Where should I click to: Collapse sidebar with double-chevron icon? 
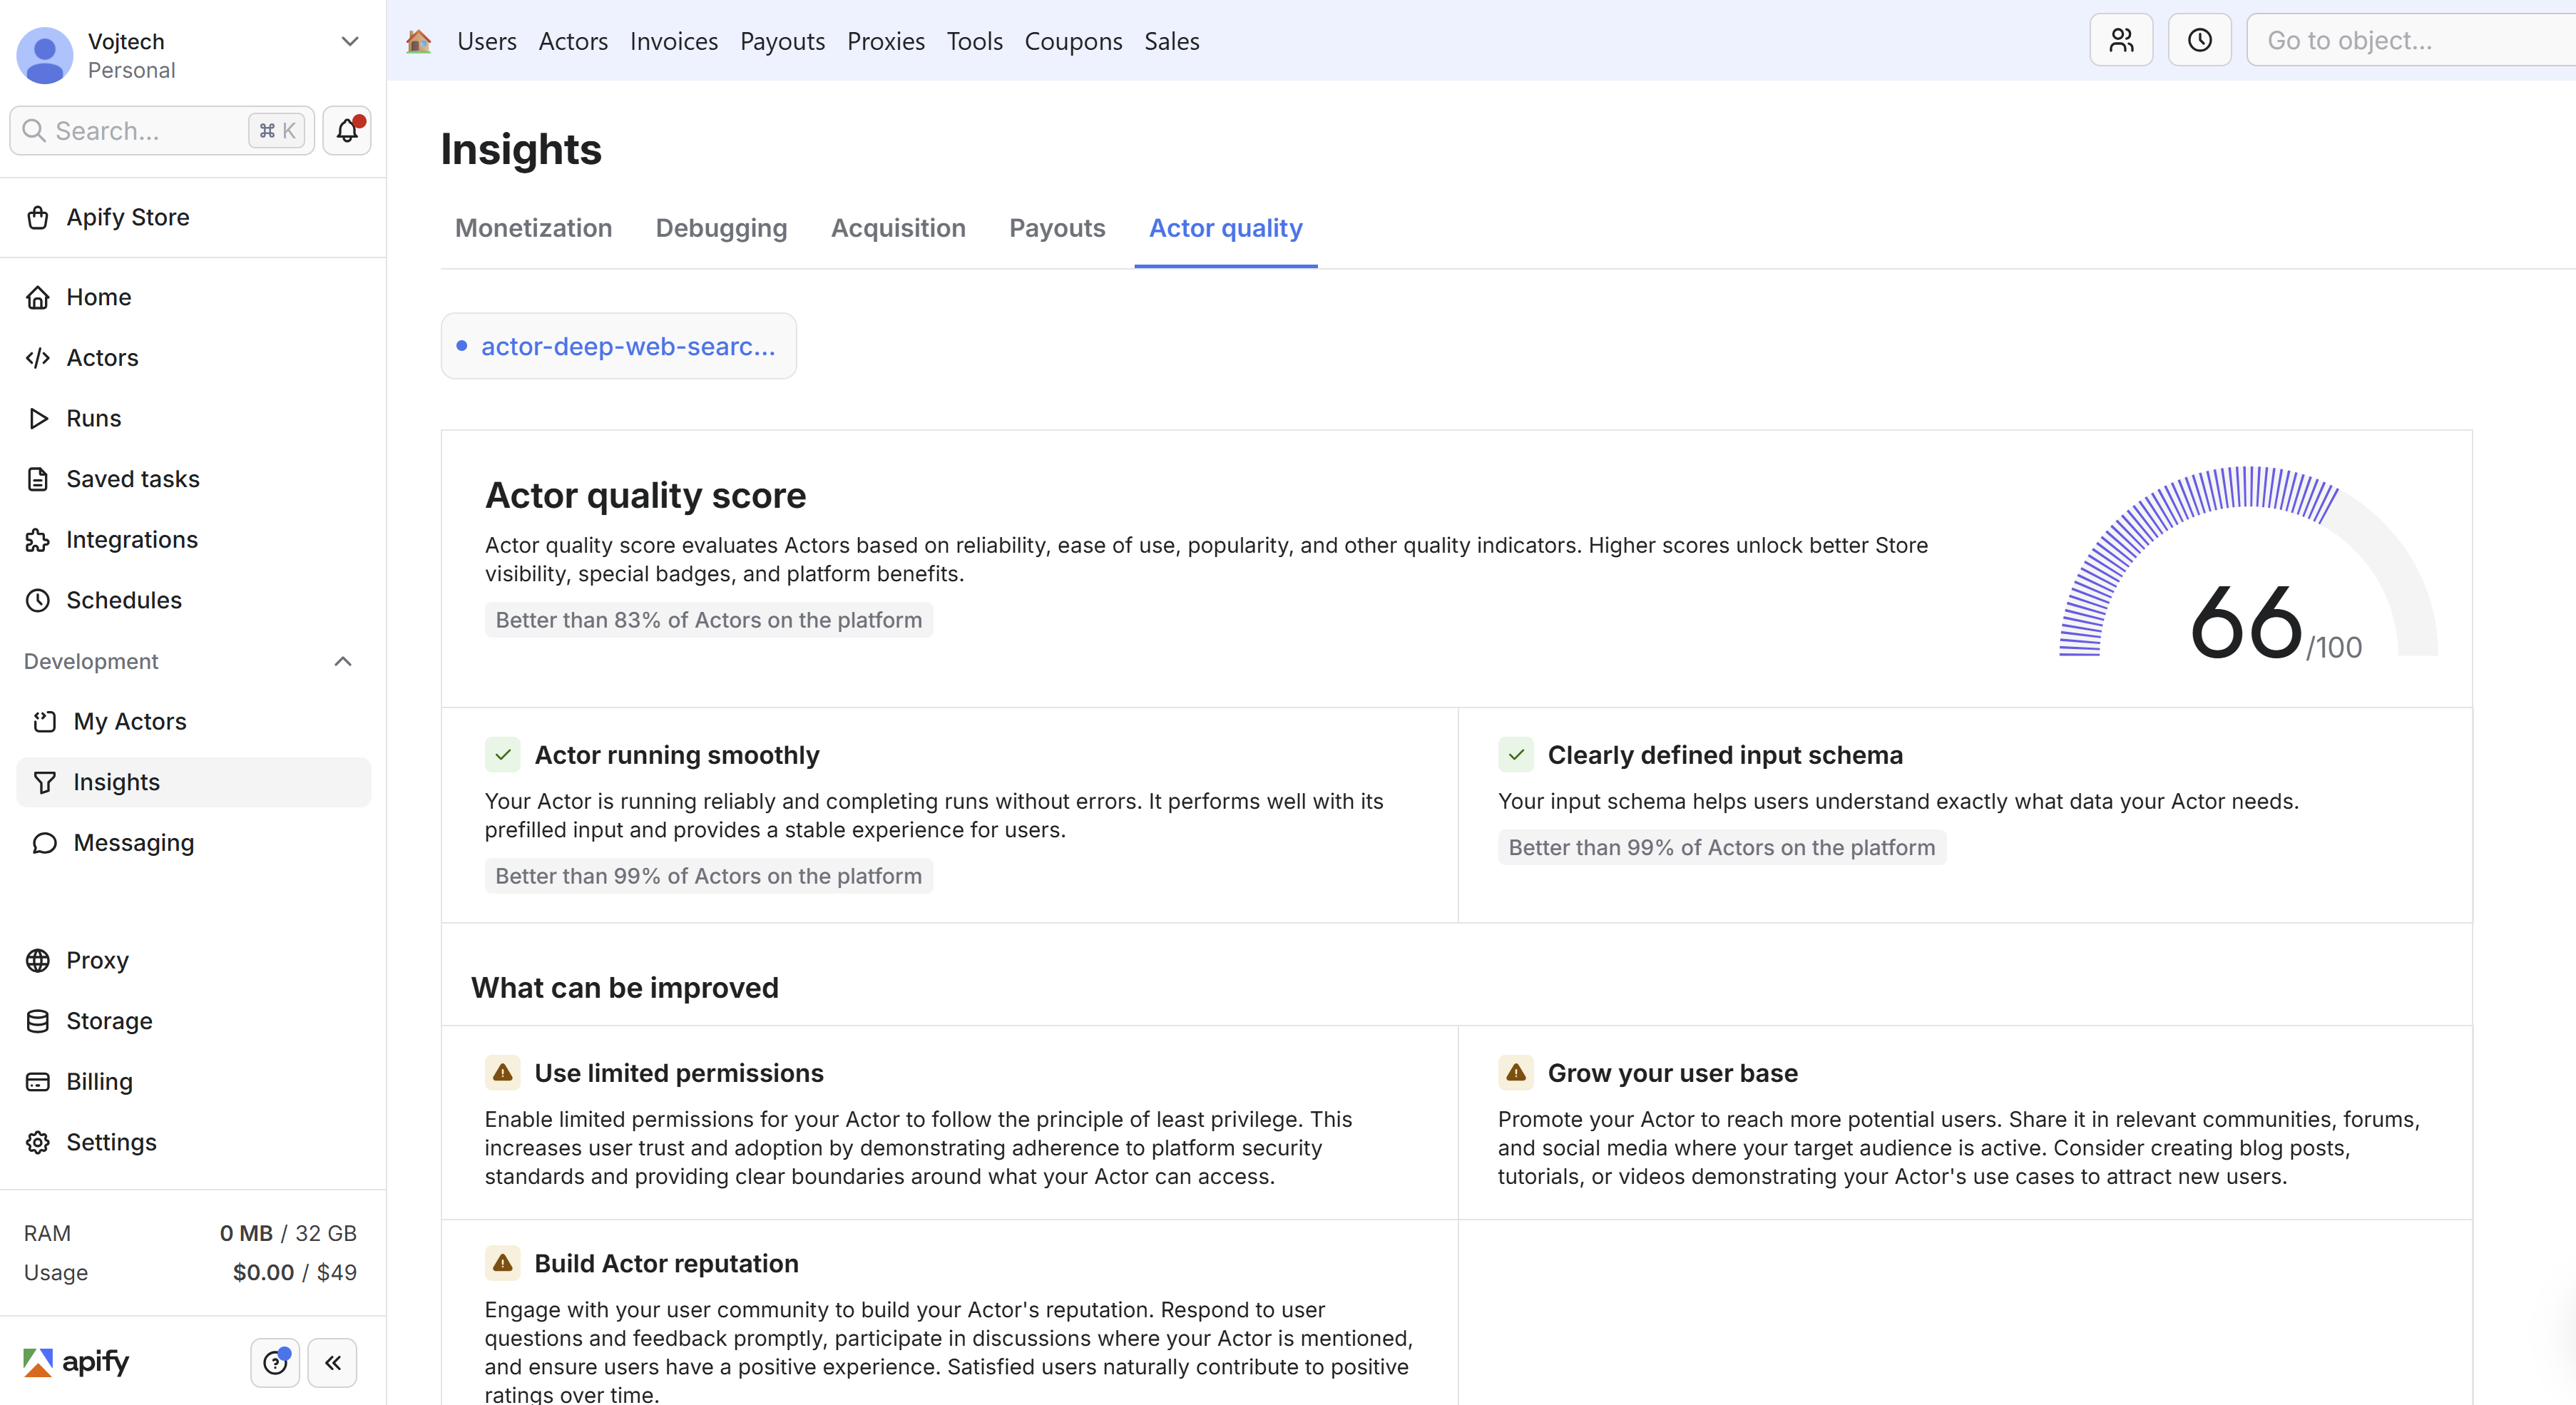332,1362
